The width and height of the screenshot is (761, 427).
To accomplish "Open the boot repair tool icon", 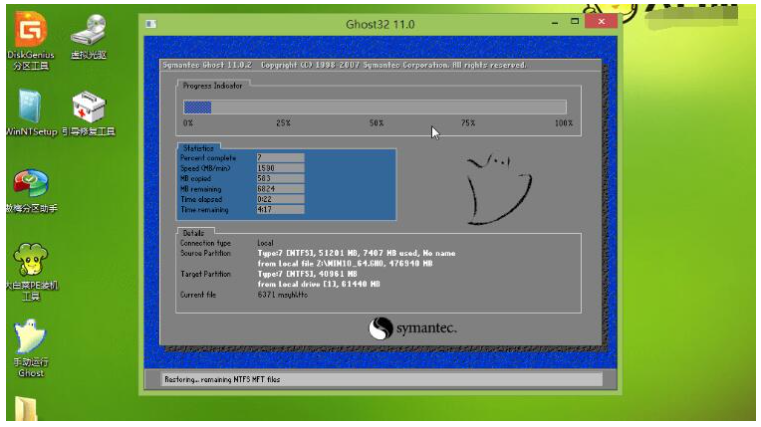I will point(90,108).
